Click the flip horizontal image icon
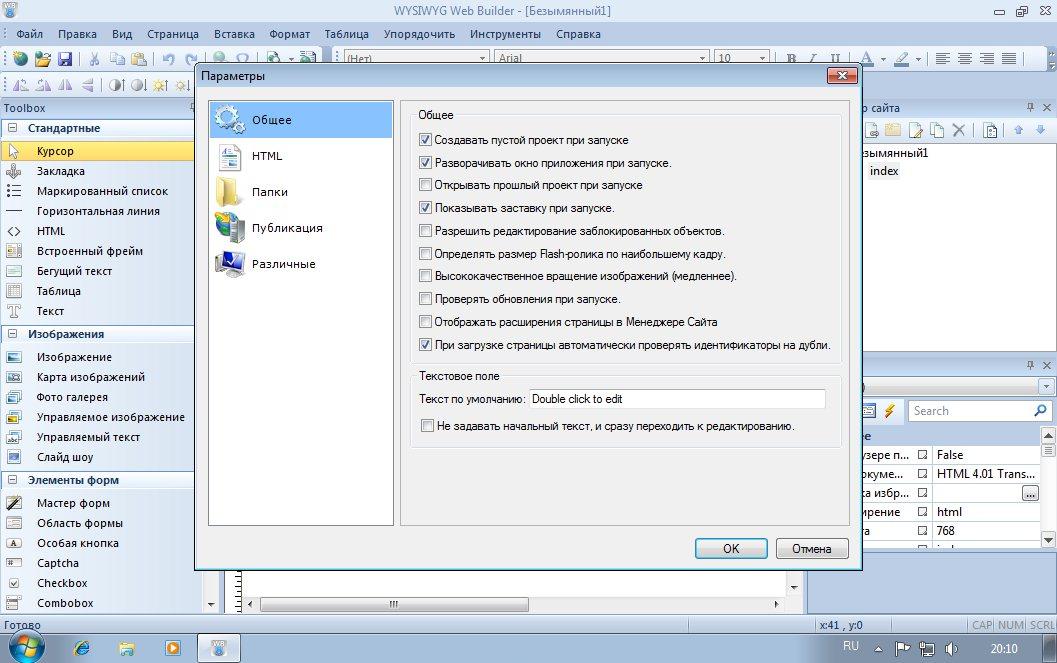 click(65, 85)
